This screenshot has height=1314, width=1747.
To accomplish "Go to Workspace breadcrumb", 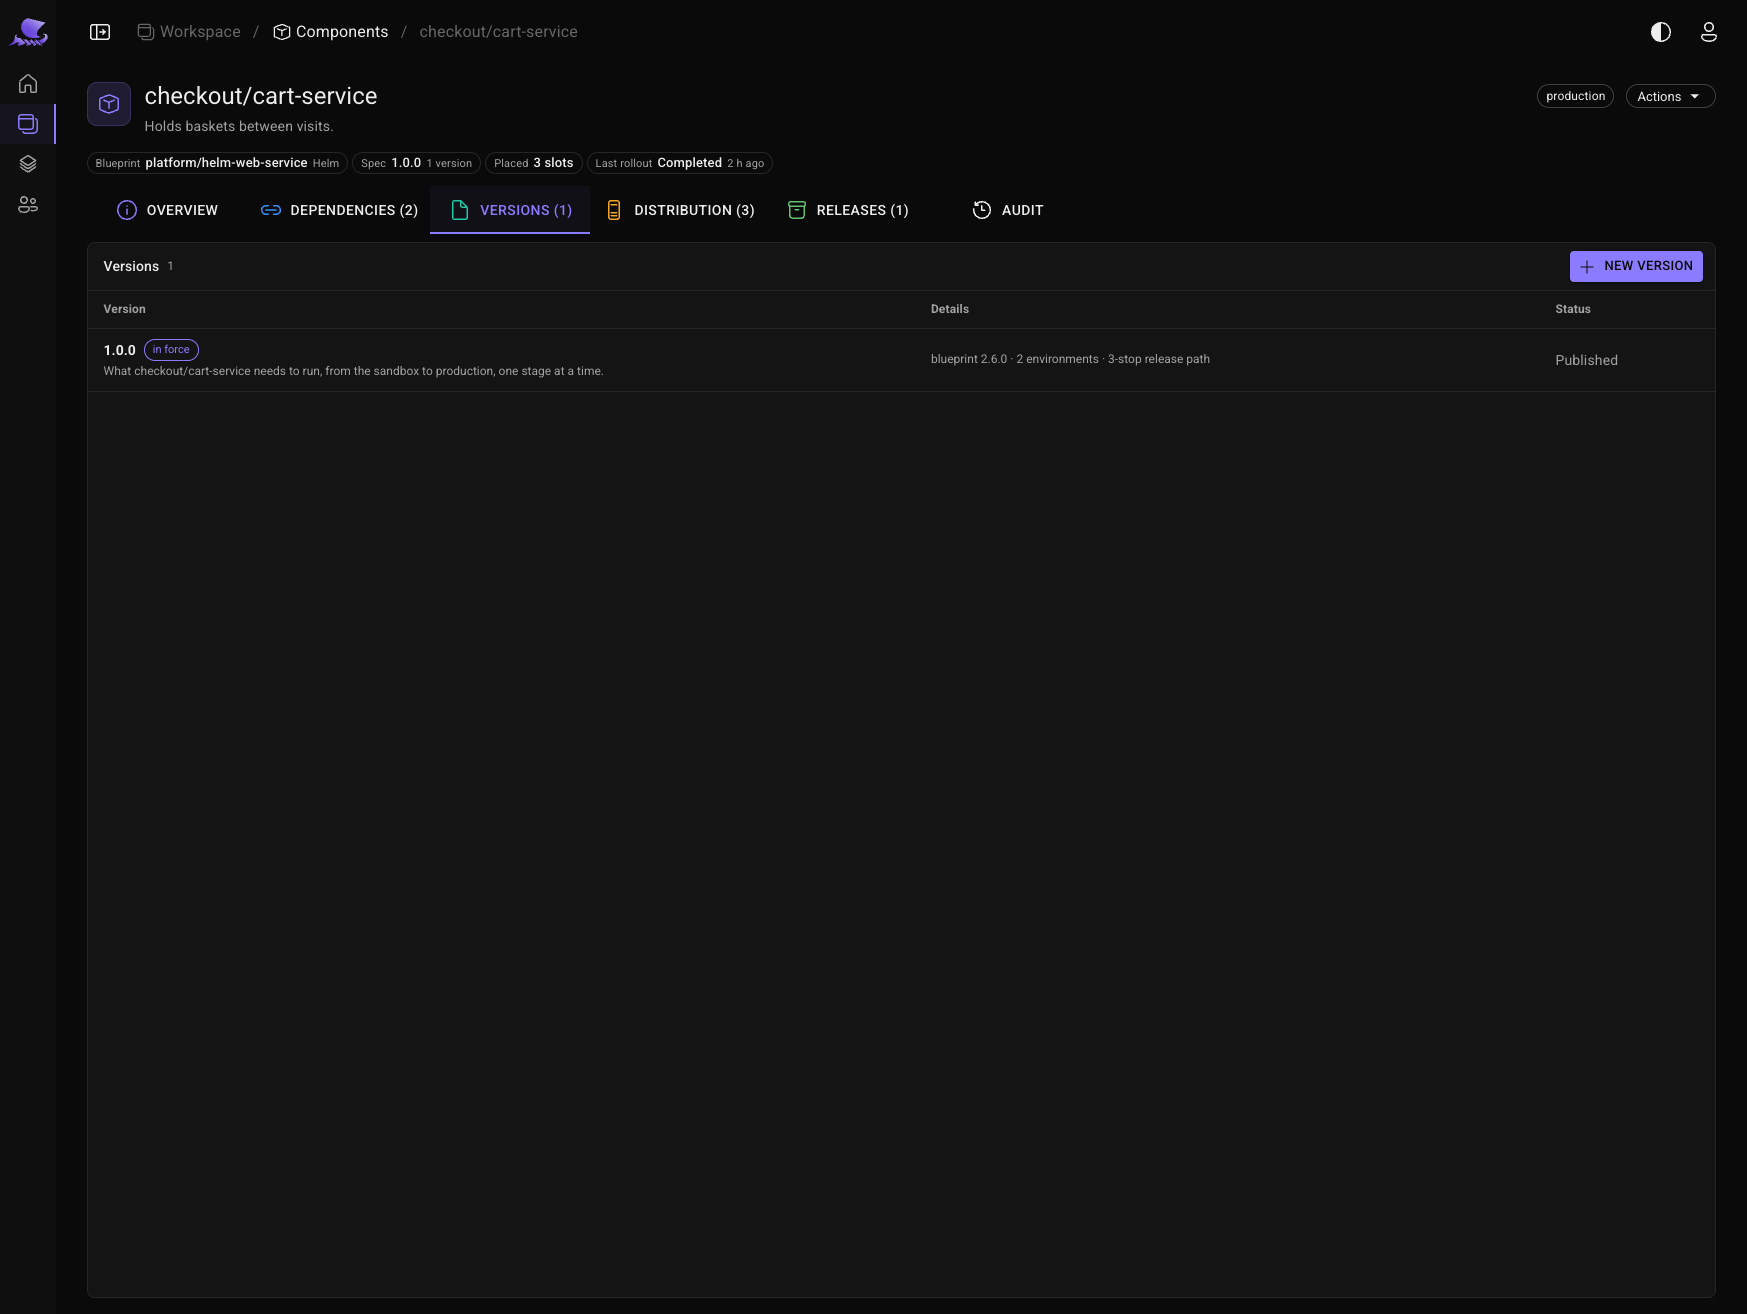I will click(x=189, y=32).
